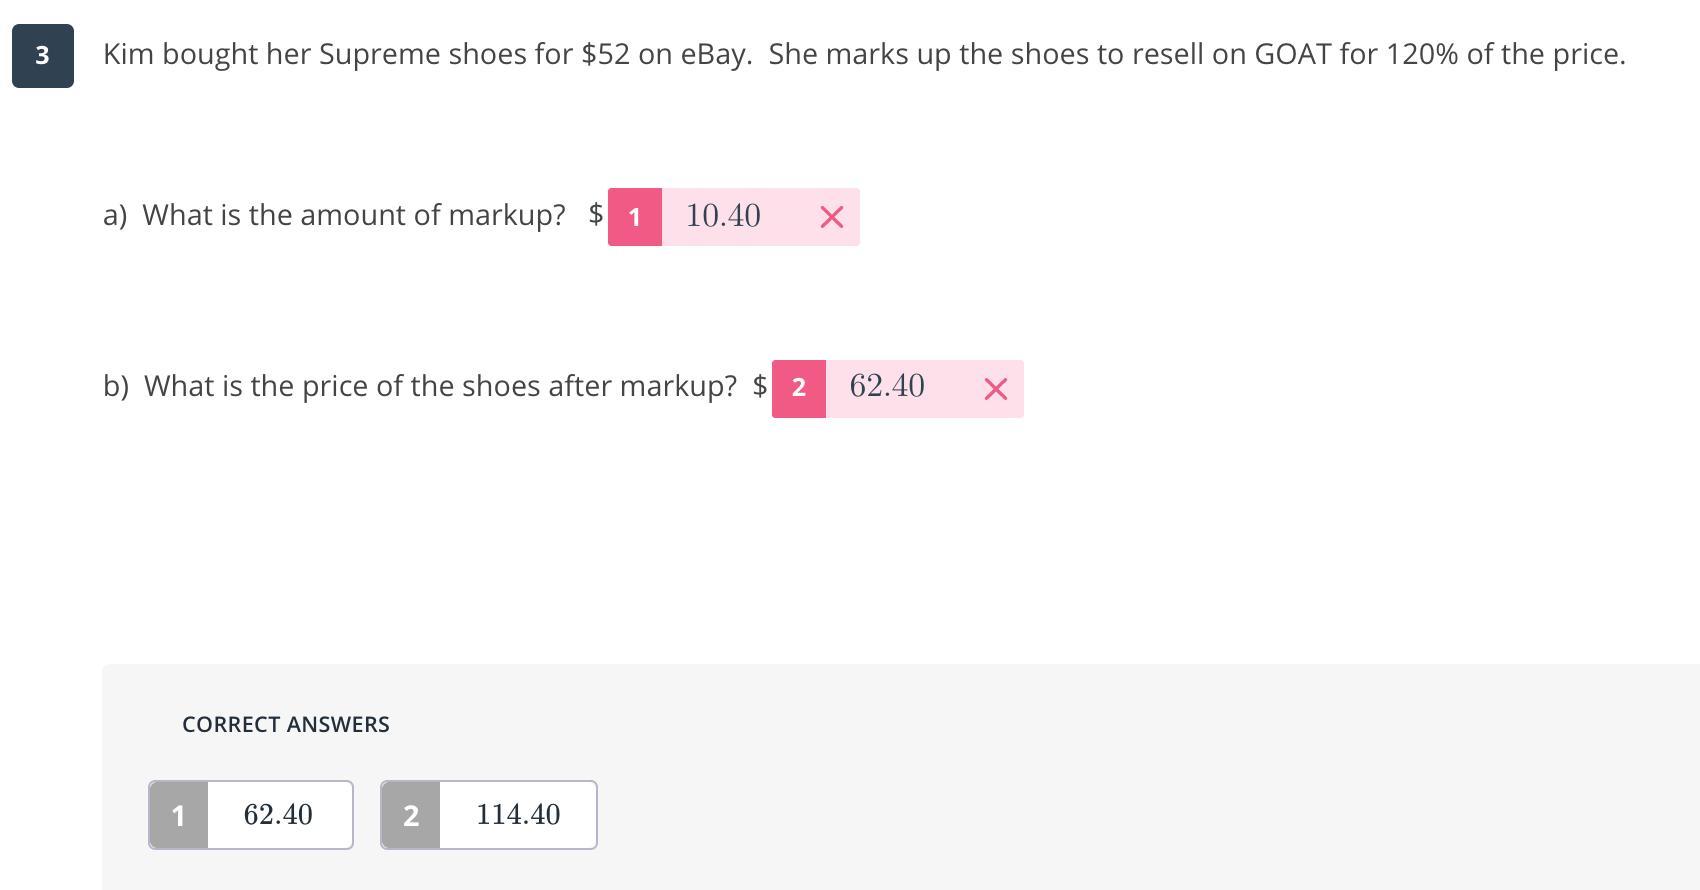Click the "b)" part label

click(116, 386)
